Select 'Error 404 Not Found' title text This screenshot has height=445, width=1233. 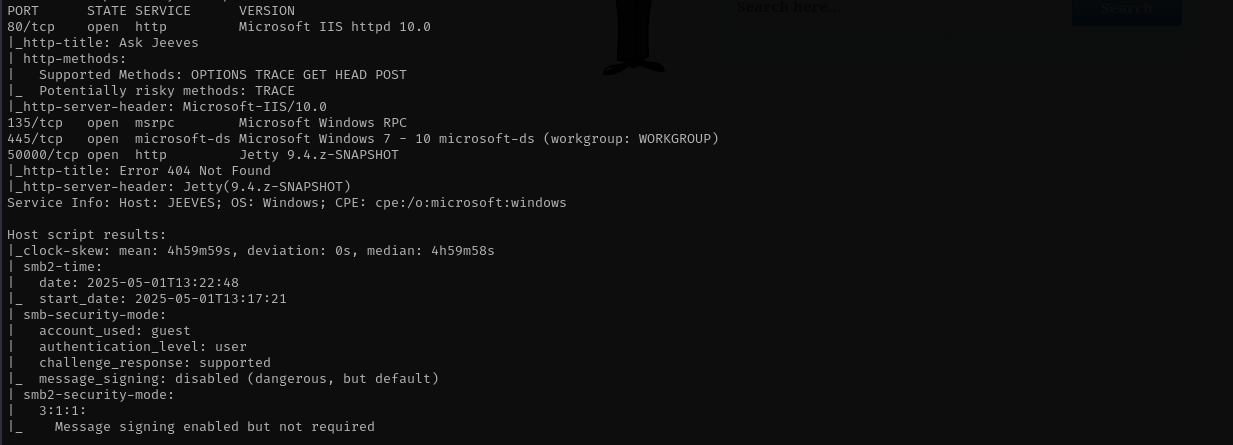(x=194, y=171)
